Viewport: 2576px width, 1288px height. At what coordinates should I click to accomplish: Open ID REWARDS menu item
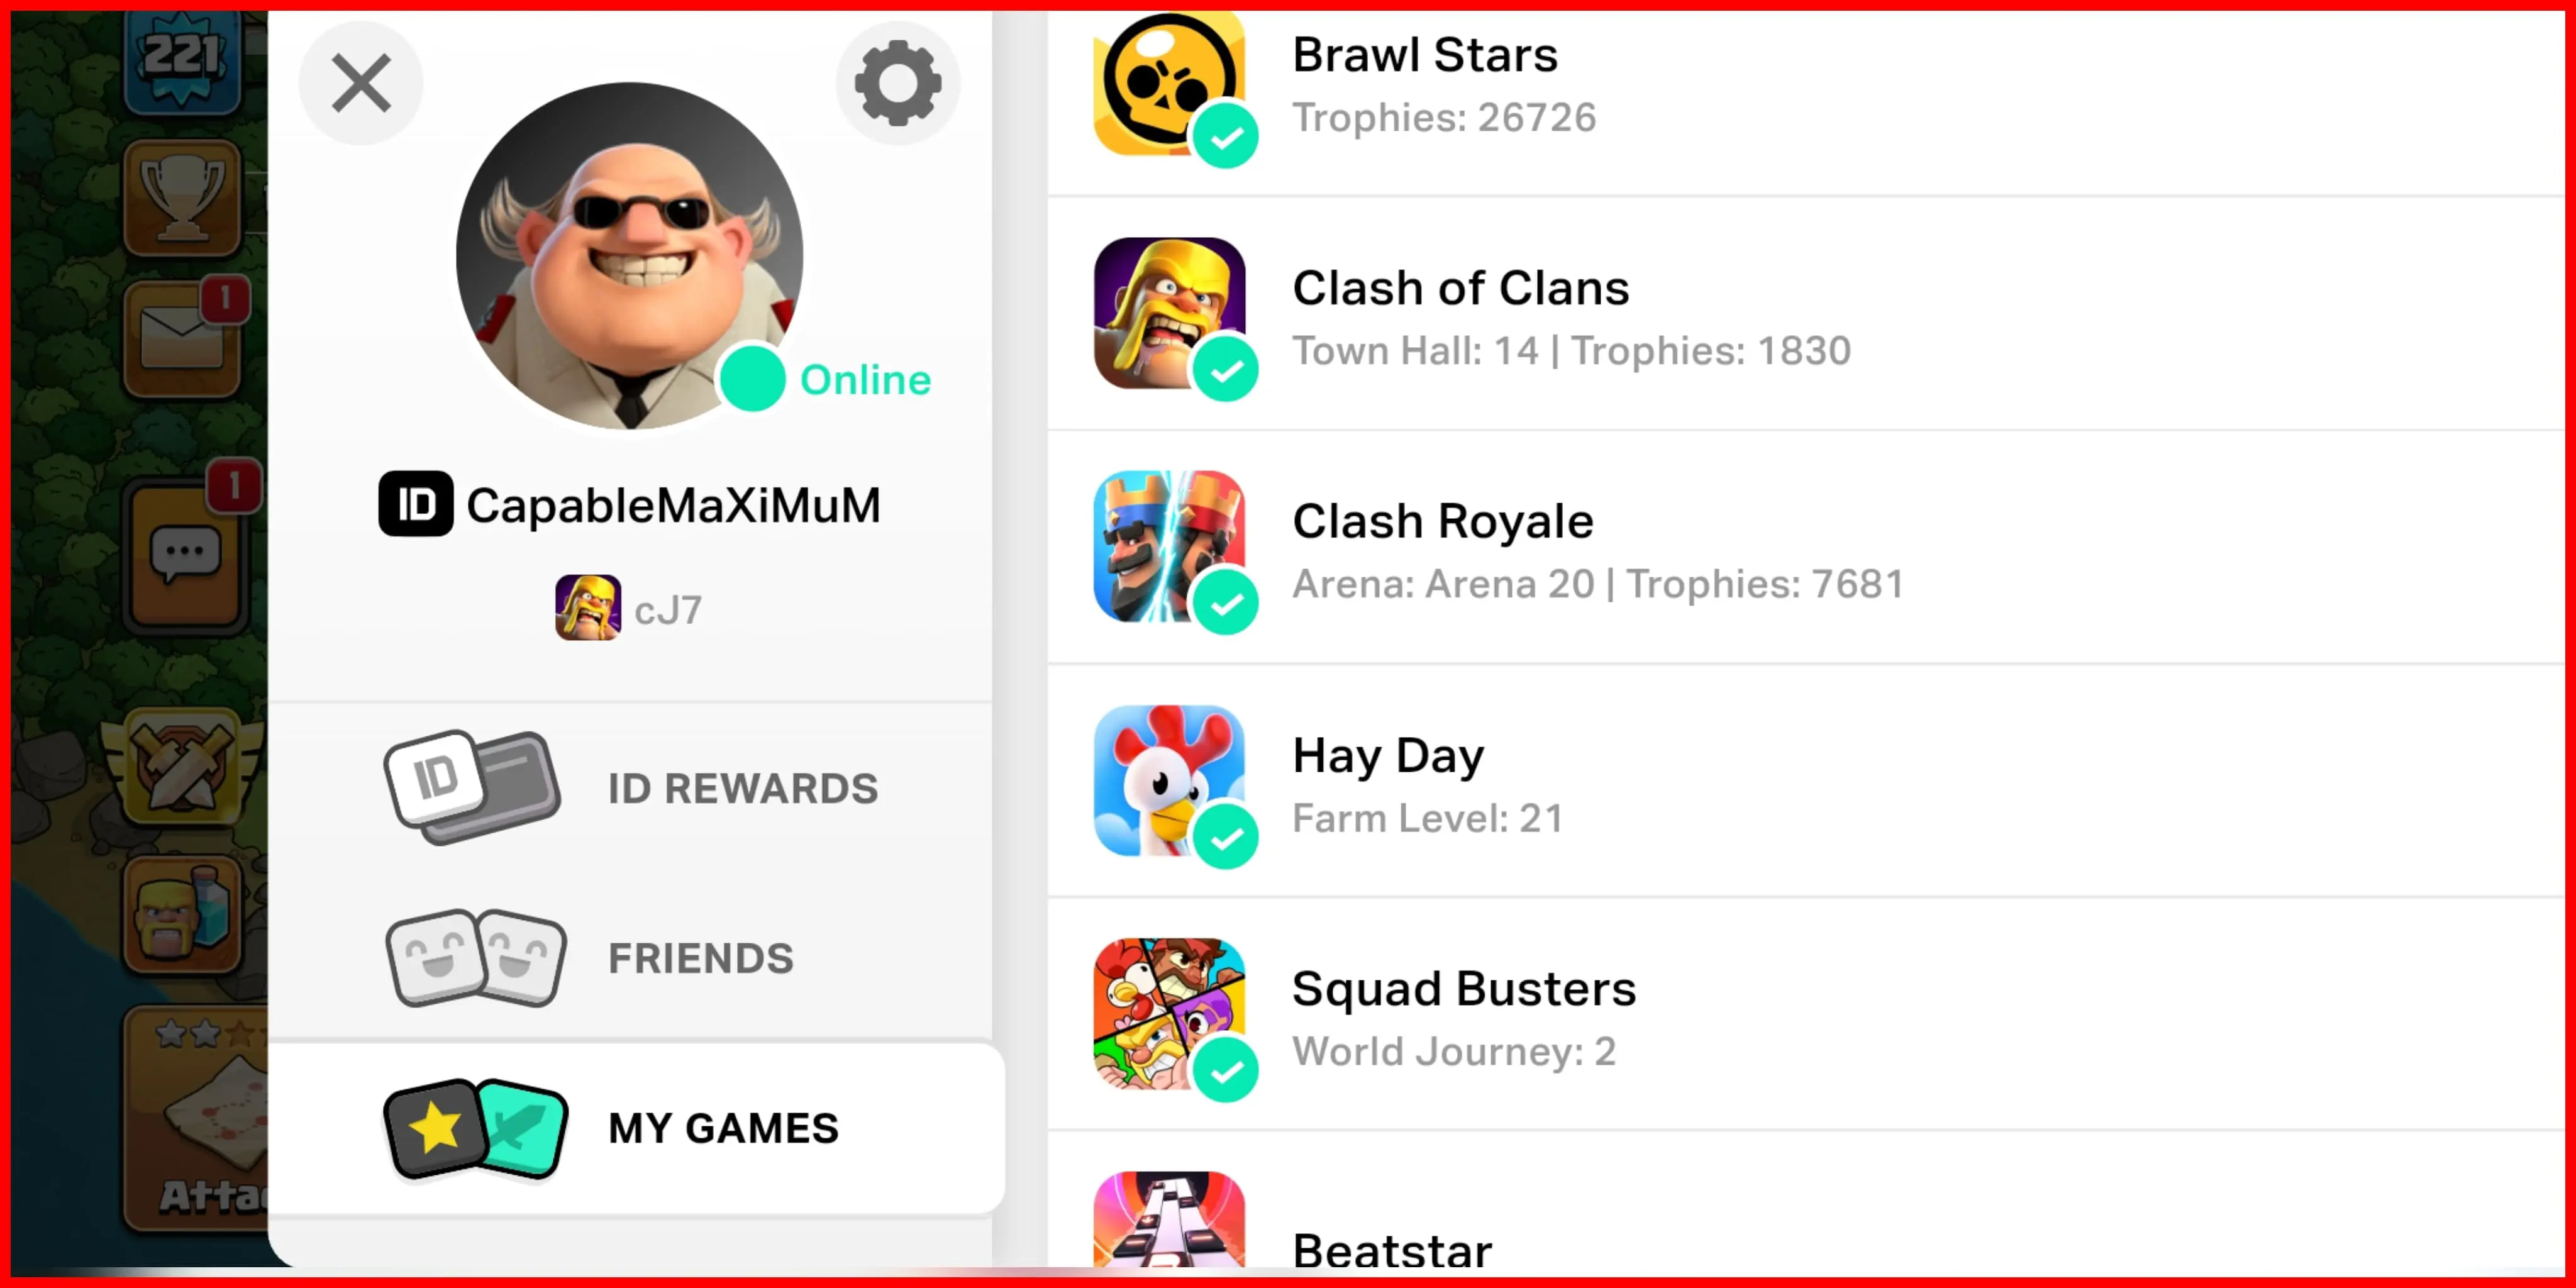631,788
